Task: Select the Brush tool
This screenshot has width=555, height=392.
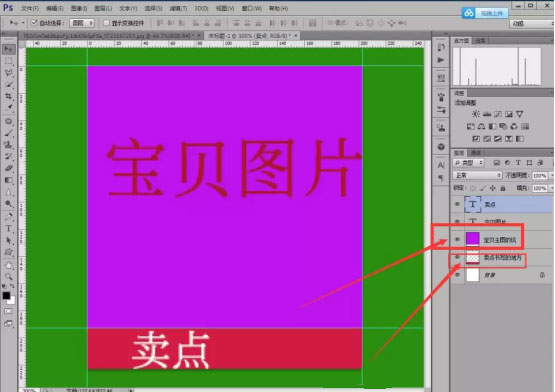Action: [8, 133]
